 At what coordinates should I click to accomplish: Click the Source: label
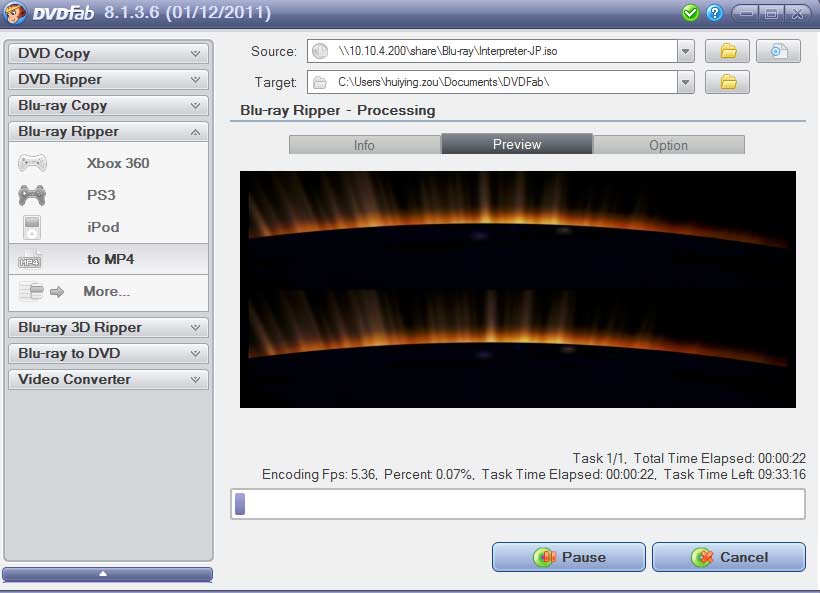(274, 51)
